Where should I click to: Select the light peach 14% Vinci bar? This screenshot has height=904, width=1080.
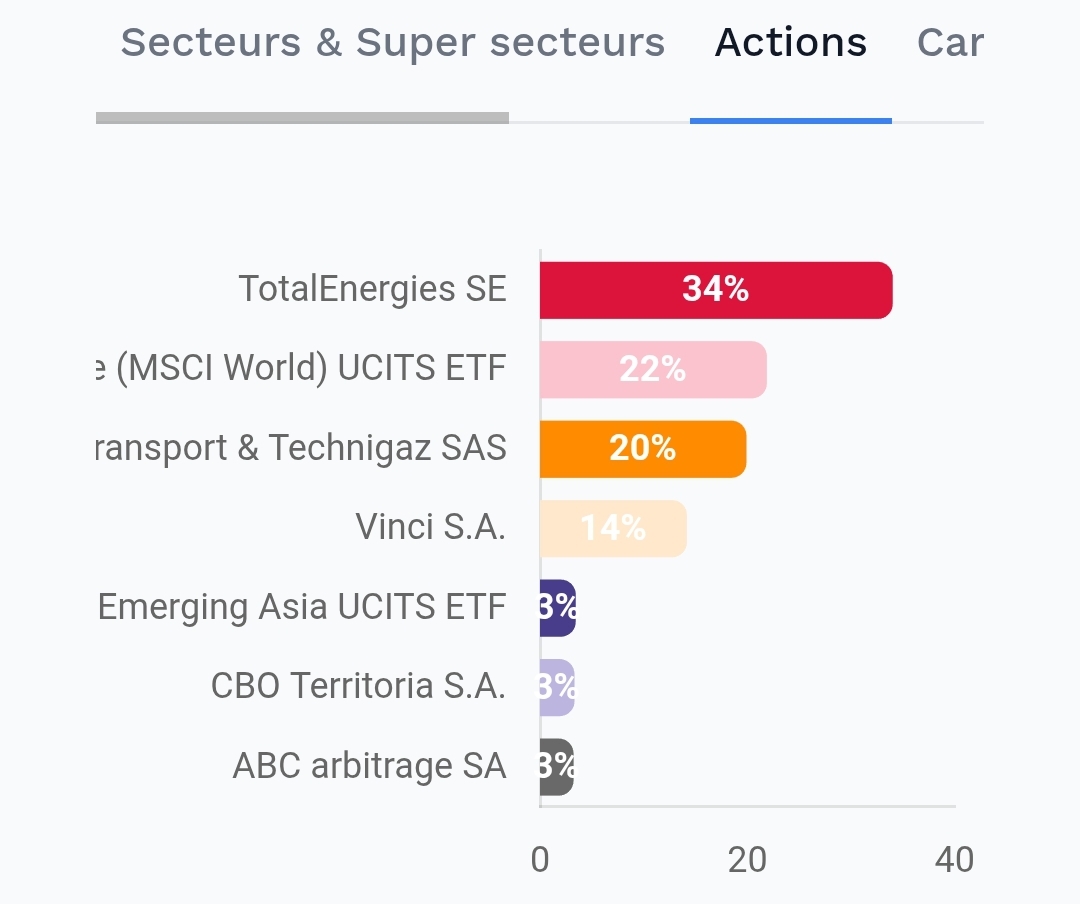coord(612,528)
